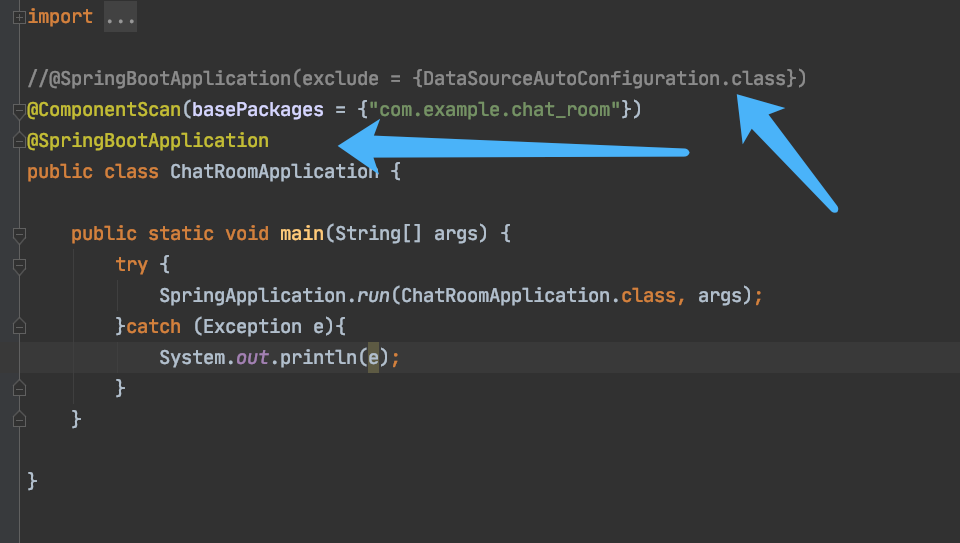The height and width of the screenshot is (543, 960).
Task: Click fold end marker at main method closing brace
Action: click(x=19, y=420)
